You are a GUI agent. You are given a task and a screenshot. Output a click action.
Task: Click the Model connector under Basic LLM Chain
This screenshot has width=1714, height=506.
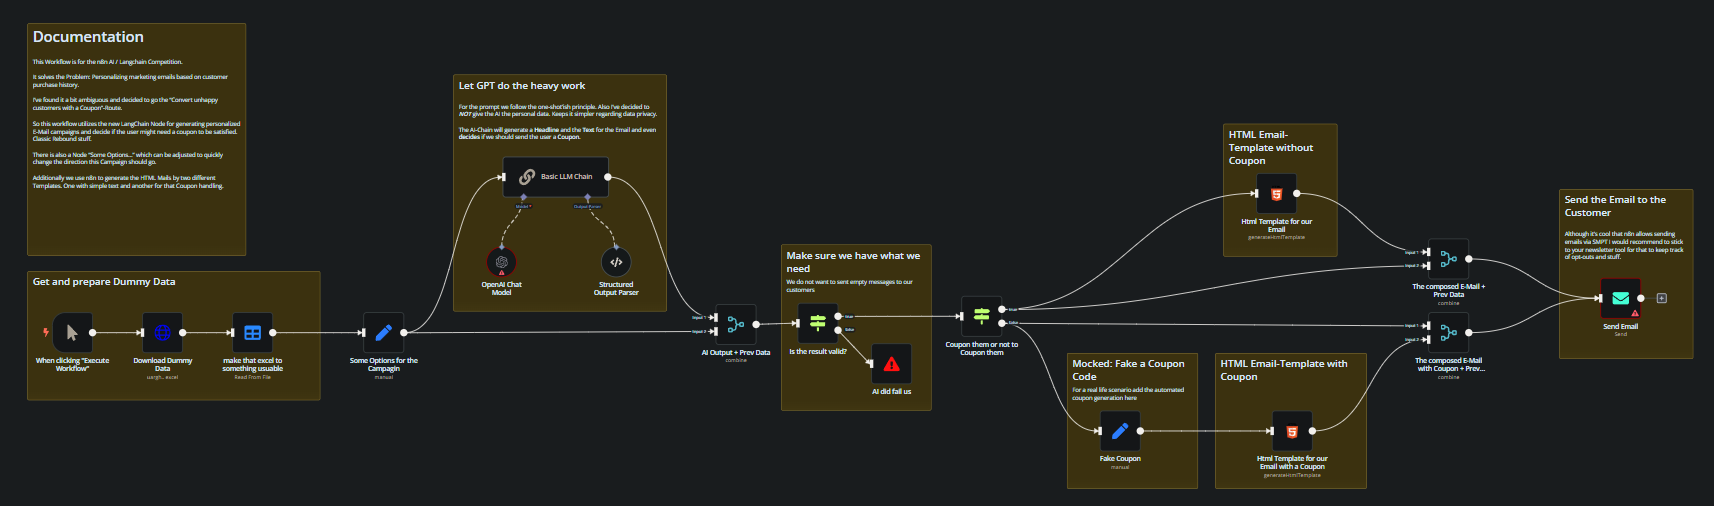tap(523, 198)
